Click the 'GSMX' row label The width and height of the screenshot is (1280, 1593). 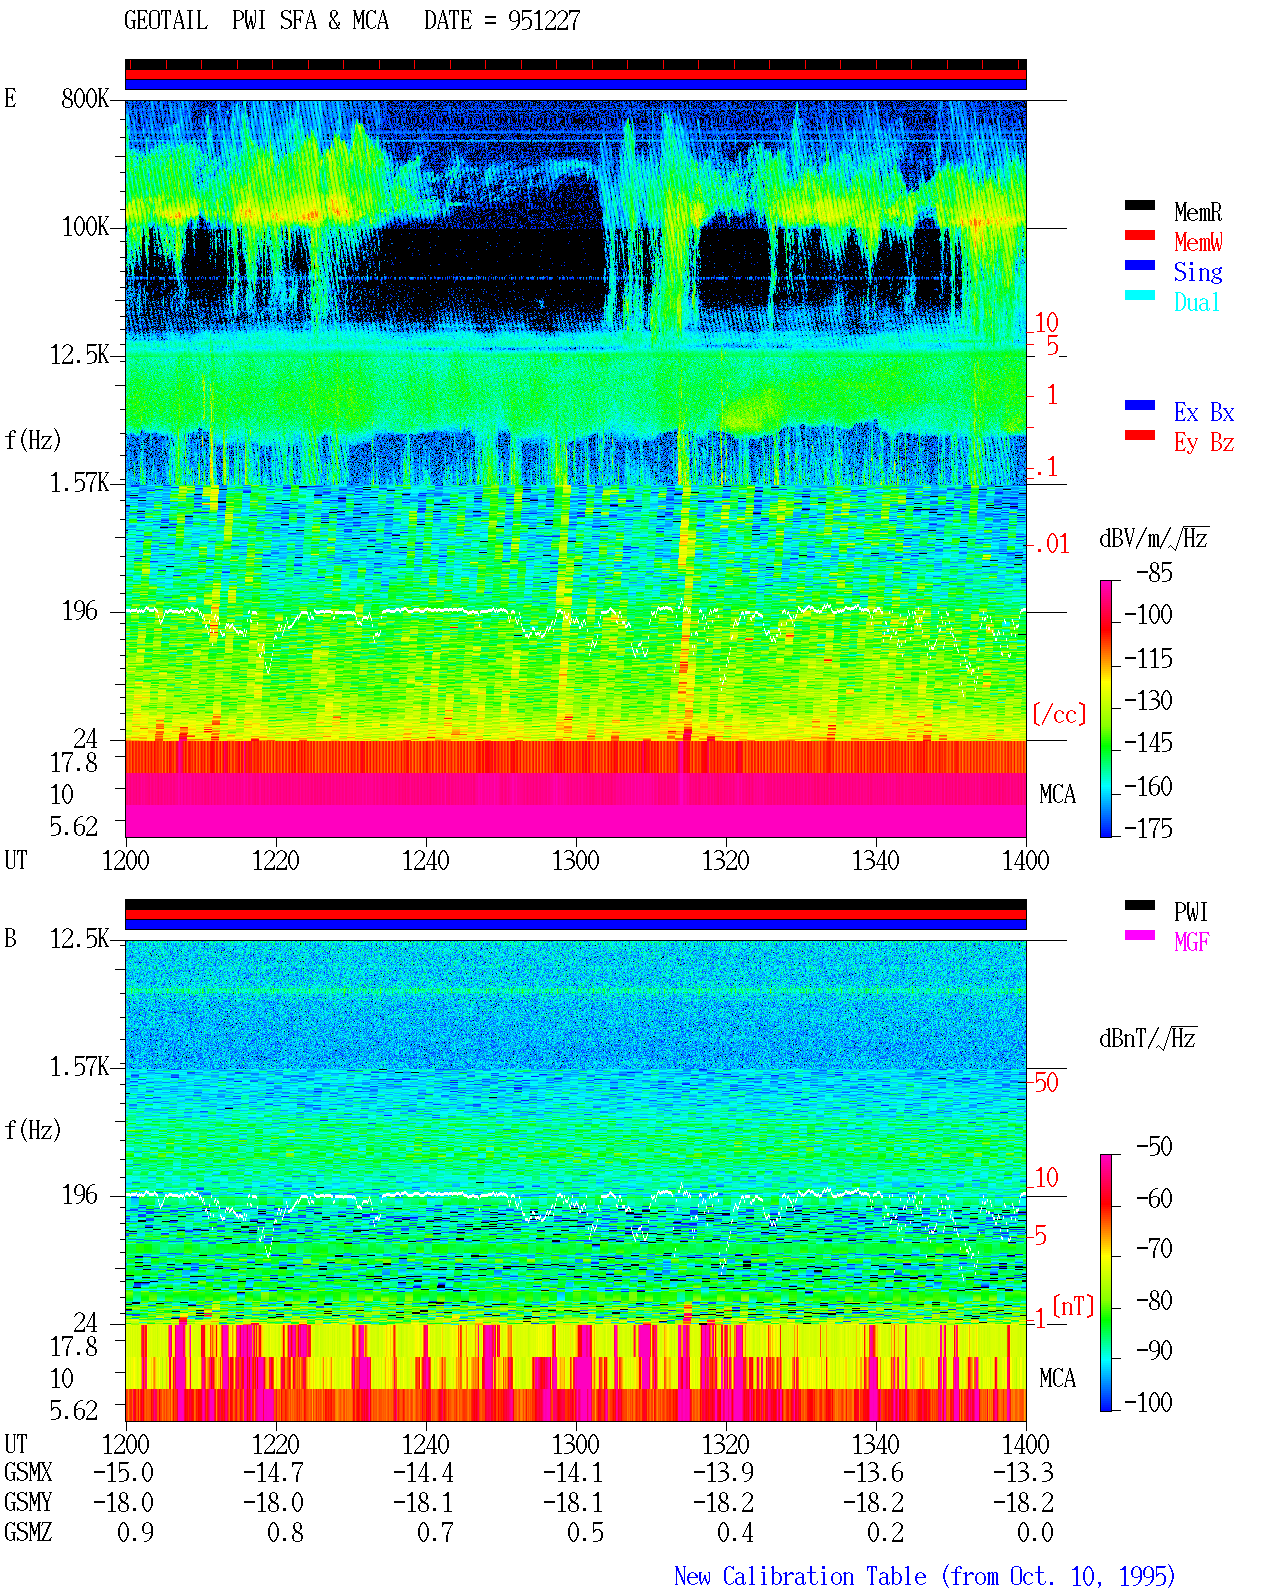pyautogui.click(x=28, y=1472)
